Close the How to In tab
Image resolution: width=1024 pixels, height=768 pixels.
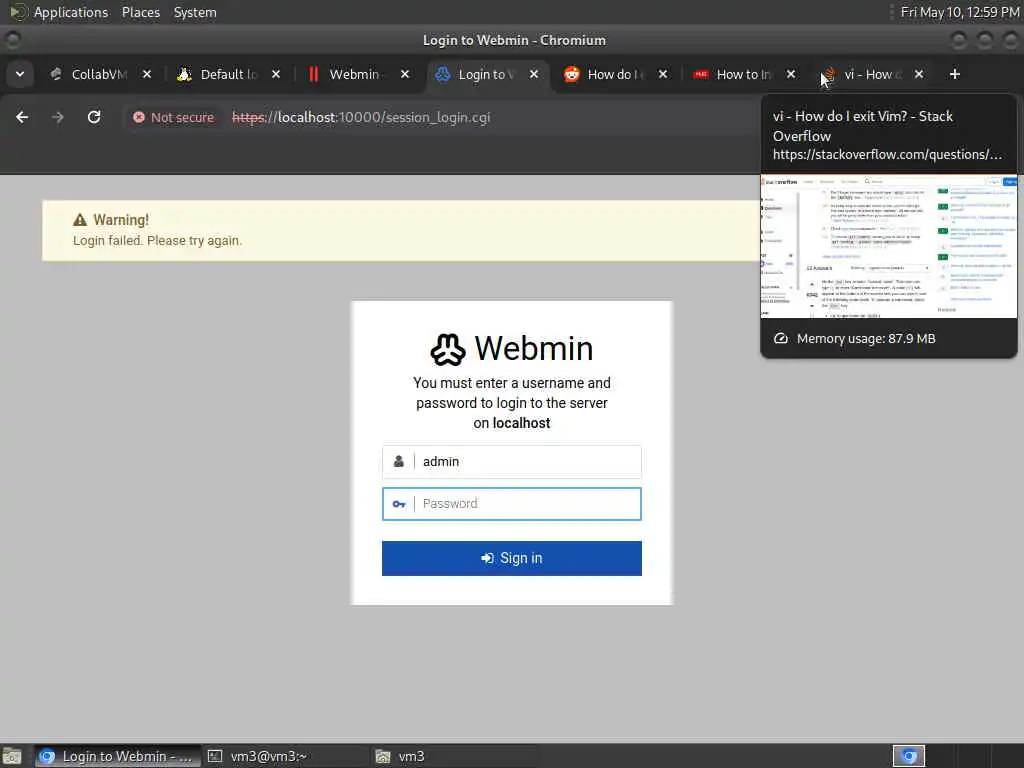click(x=791, y=74)
